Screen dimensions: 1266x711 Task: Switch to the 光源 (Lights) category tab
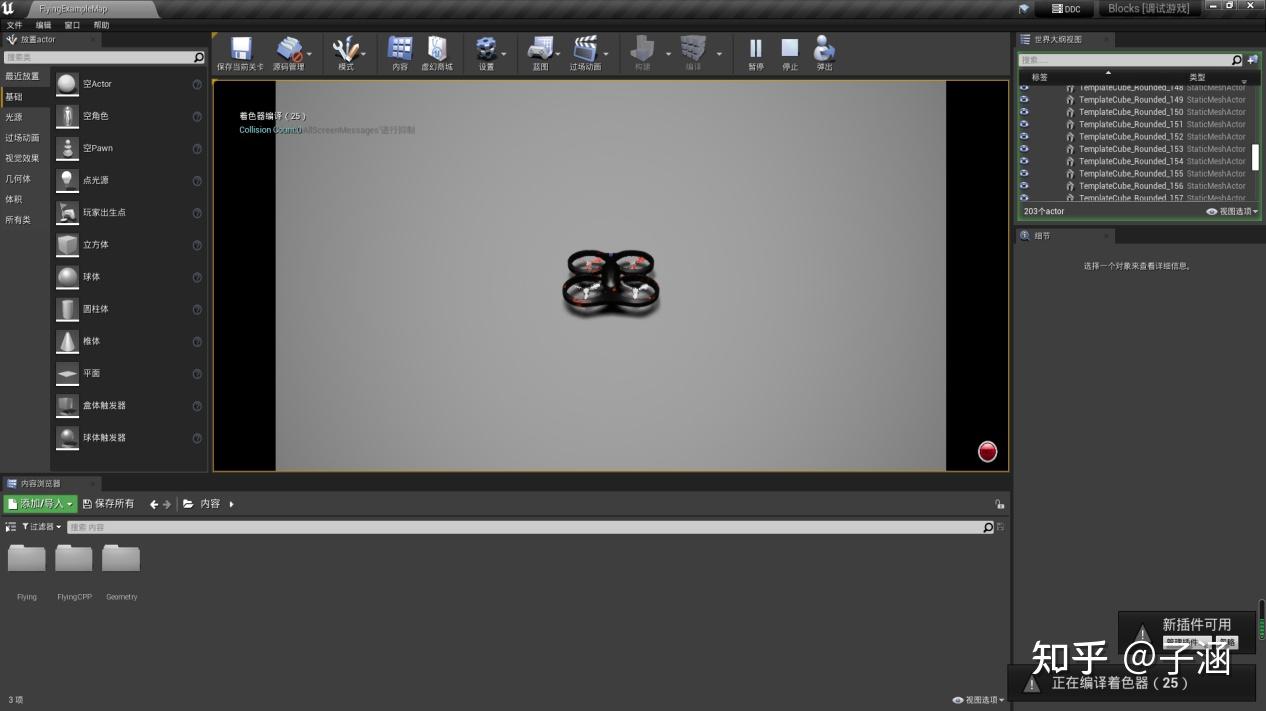14,117
